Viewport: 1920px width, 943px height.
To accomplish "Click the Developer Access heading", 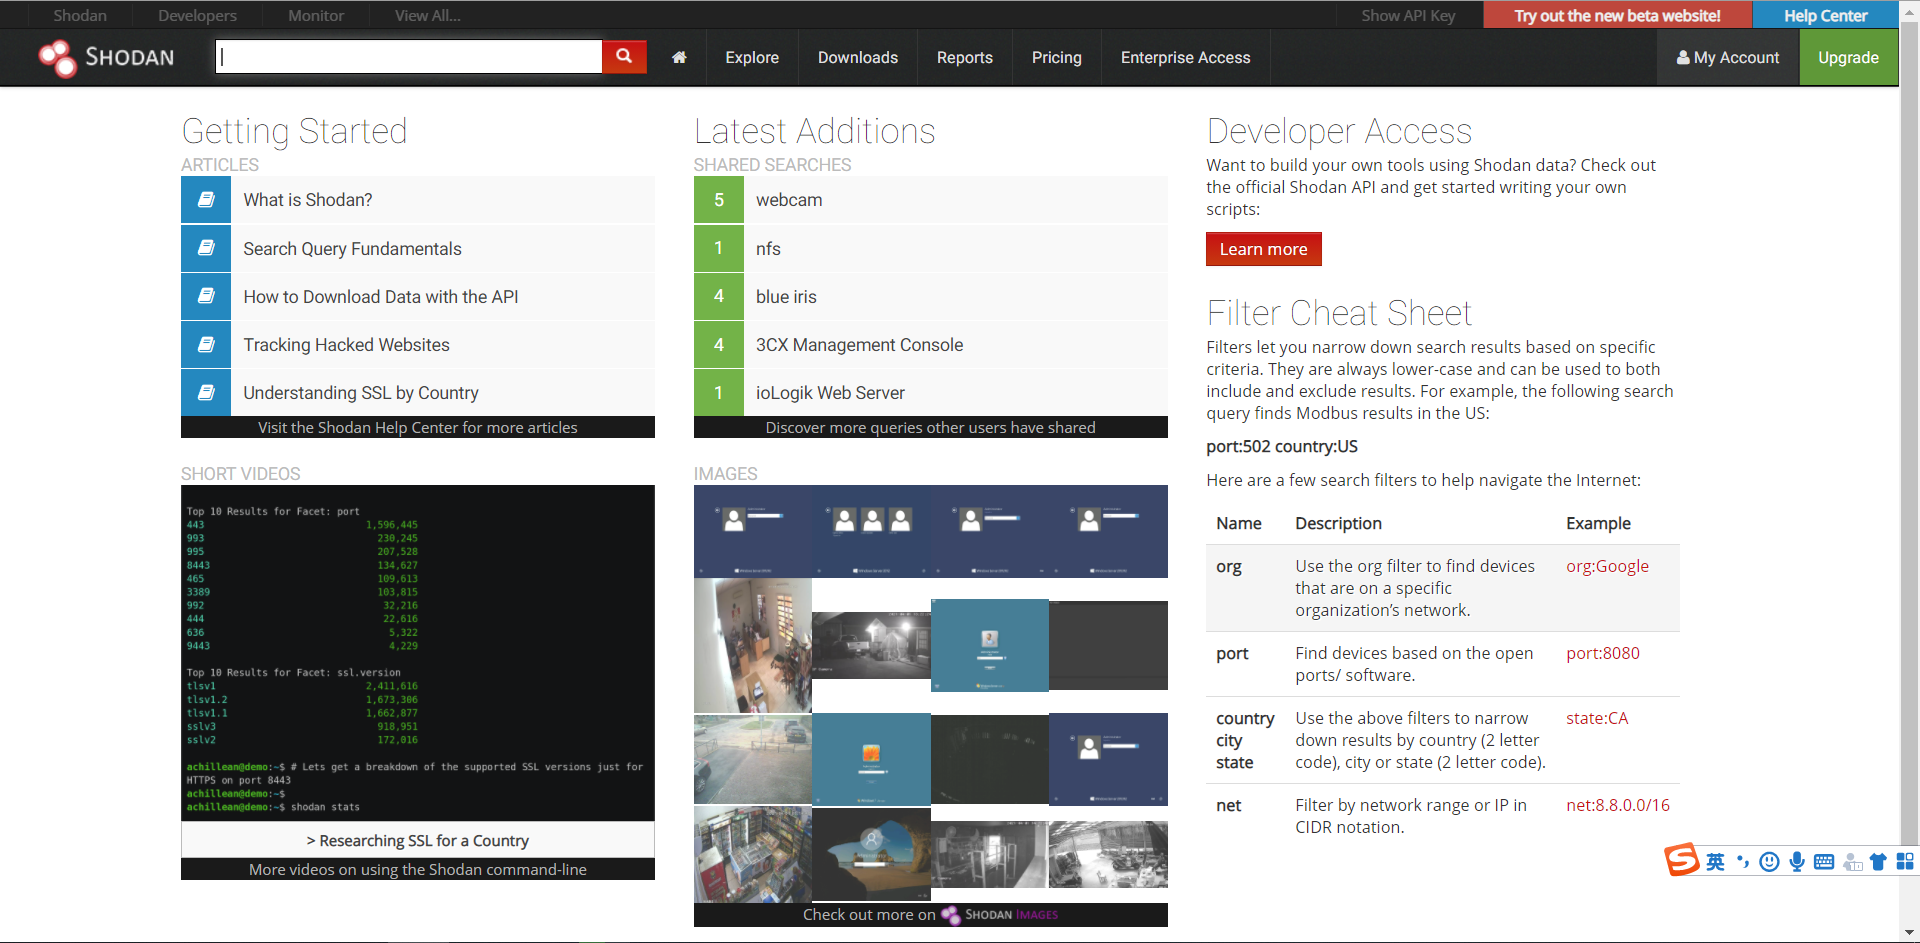I will (x=1339, y=131).
